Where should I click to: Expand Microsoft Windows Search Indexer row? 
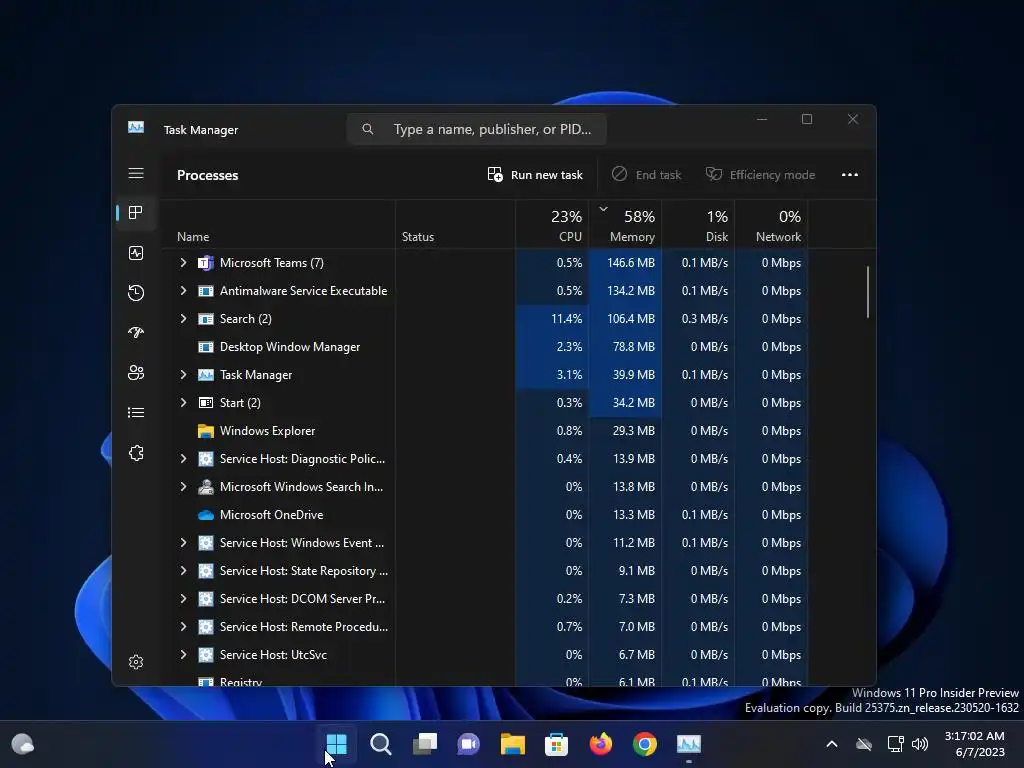(x=184, y=487)
